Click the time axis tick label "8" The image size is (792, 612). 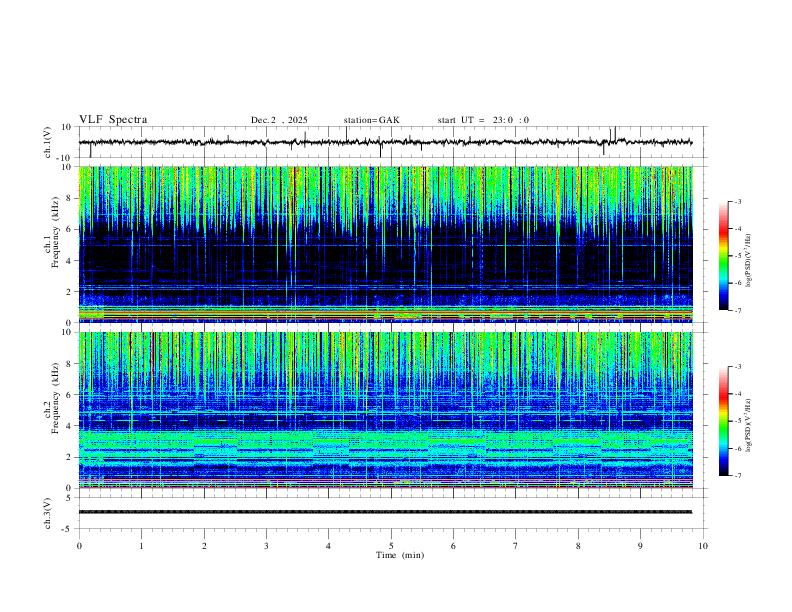click(578, 546)
